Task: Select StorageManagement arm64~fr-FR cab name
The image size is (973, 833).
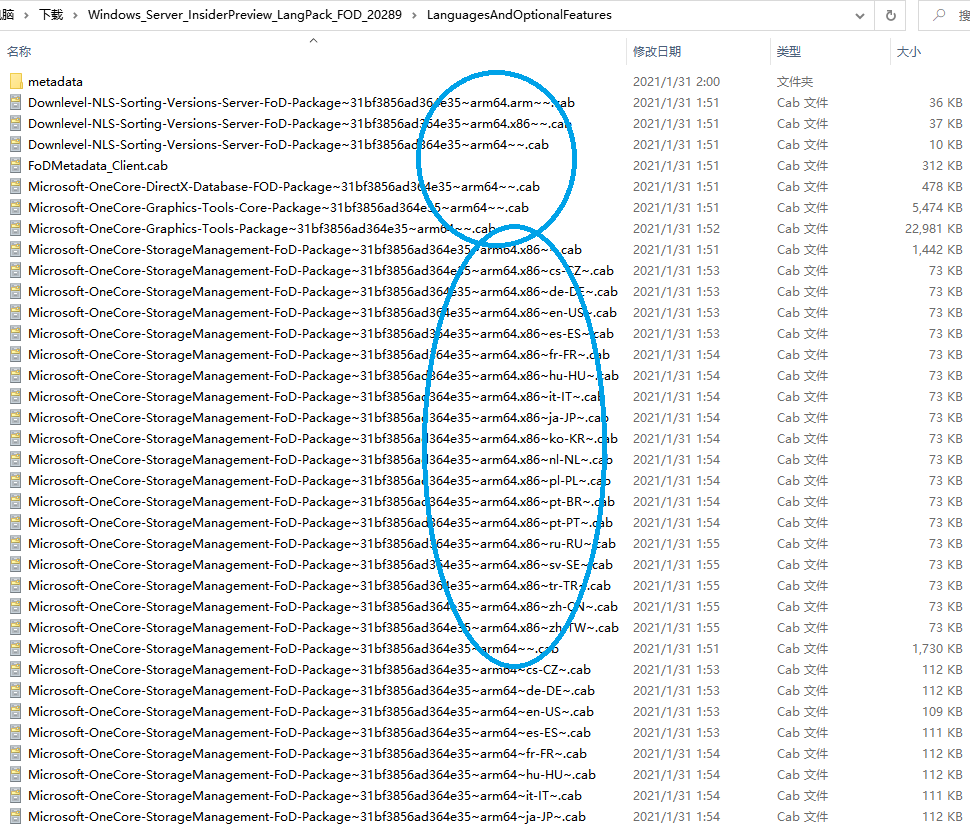Action: [x=307, y=754]
